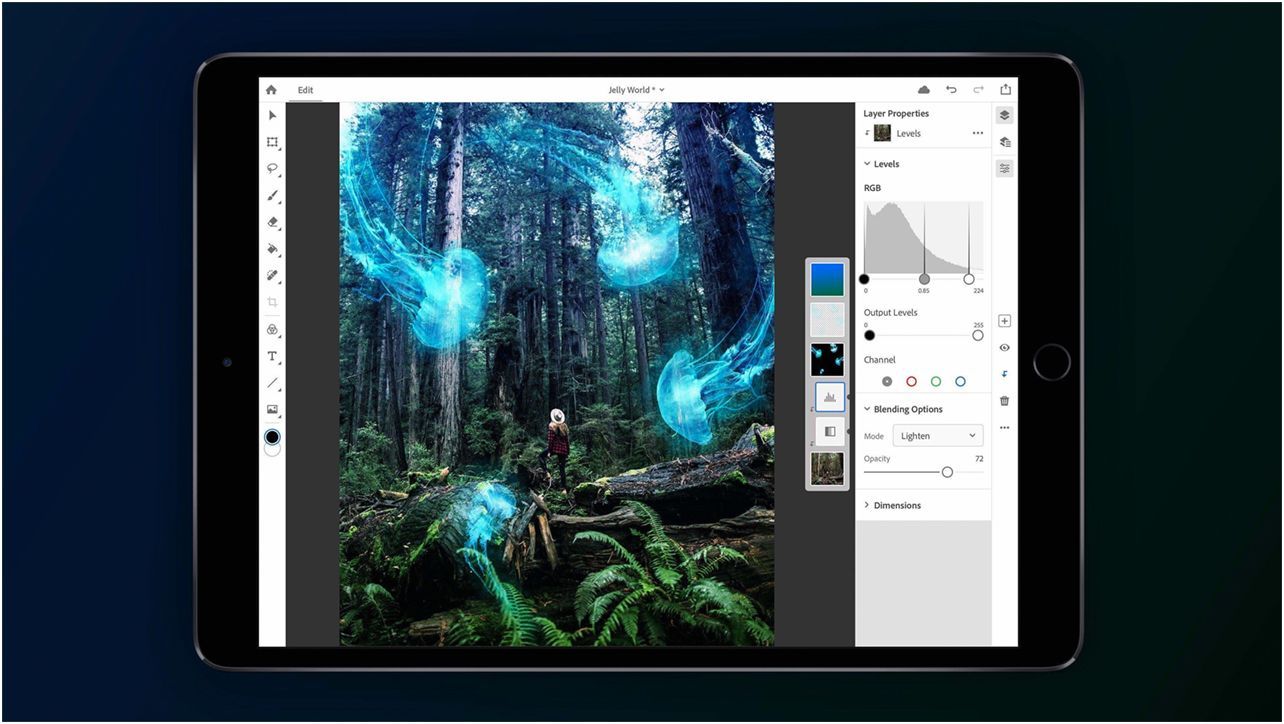Select the Brush tool
Screen dimensions: 1284x724
[272, 196]
